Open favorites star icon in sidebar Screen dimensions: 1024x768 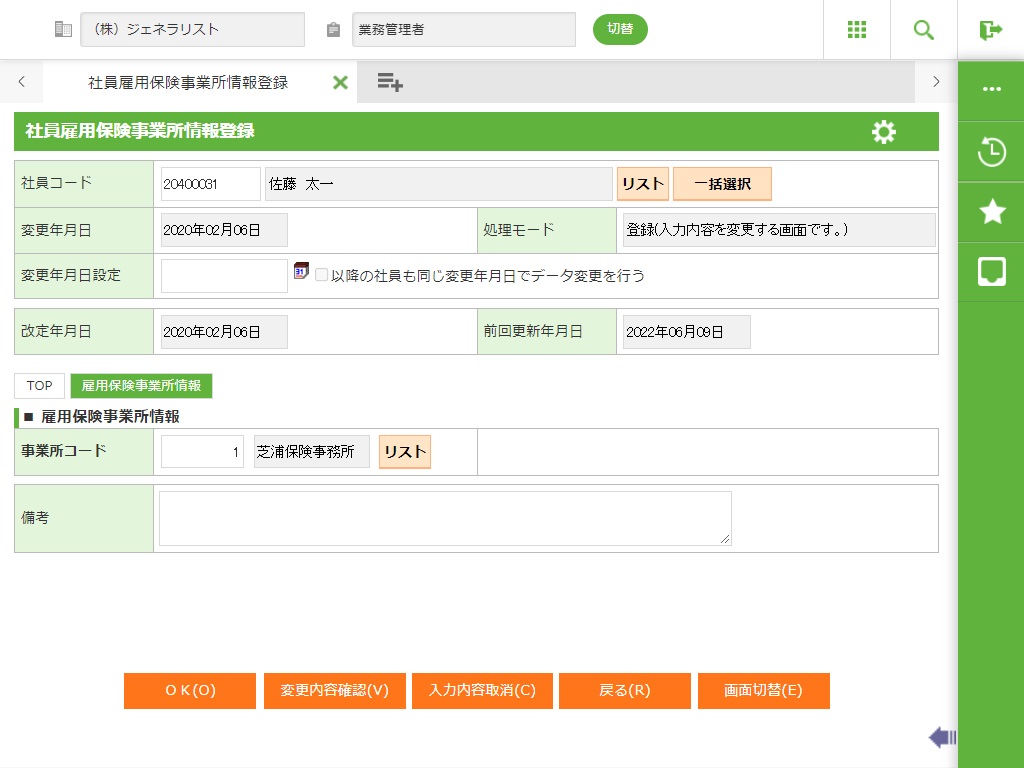pyautogui.click(x=991, y=212)
